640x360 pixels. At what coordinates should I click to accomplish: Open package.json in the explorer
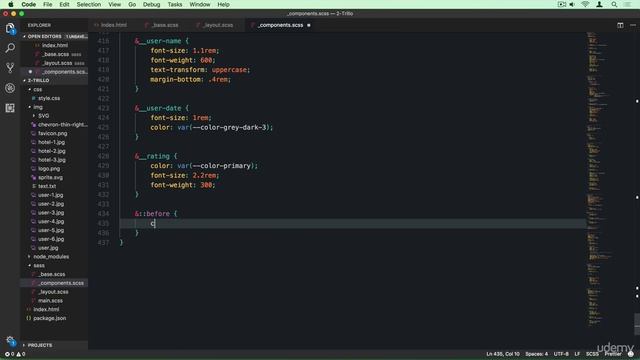click(49, 318)
